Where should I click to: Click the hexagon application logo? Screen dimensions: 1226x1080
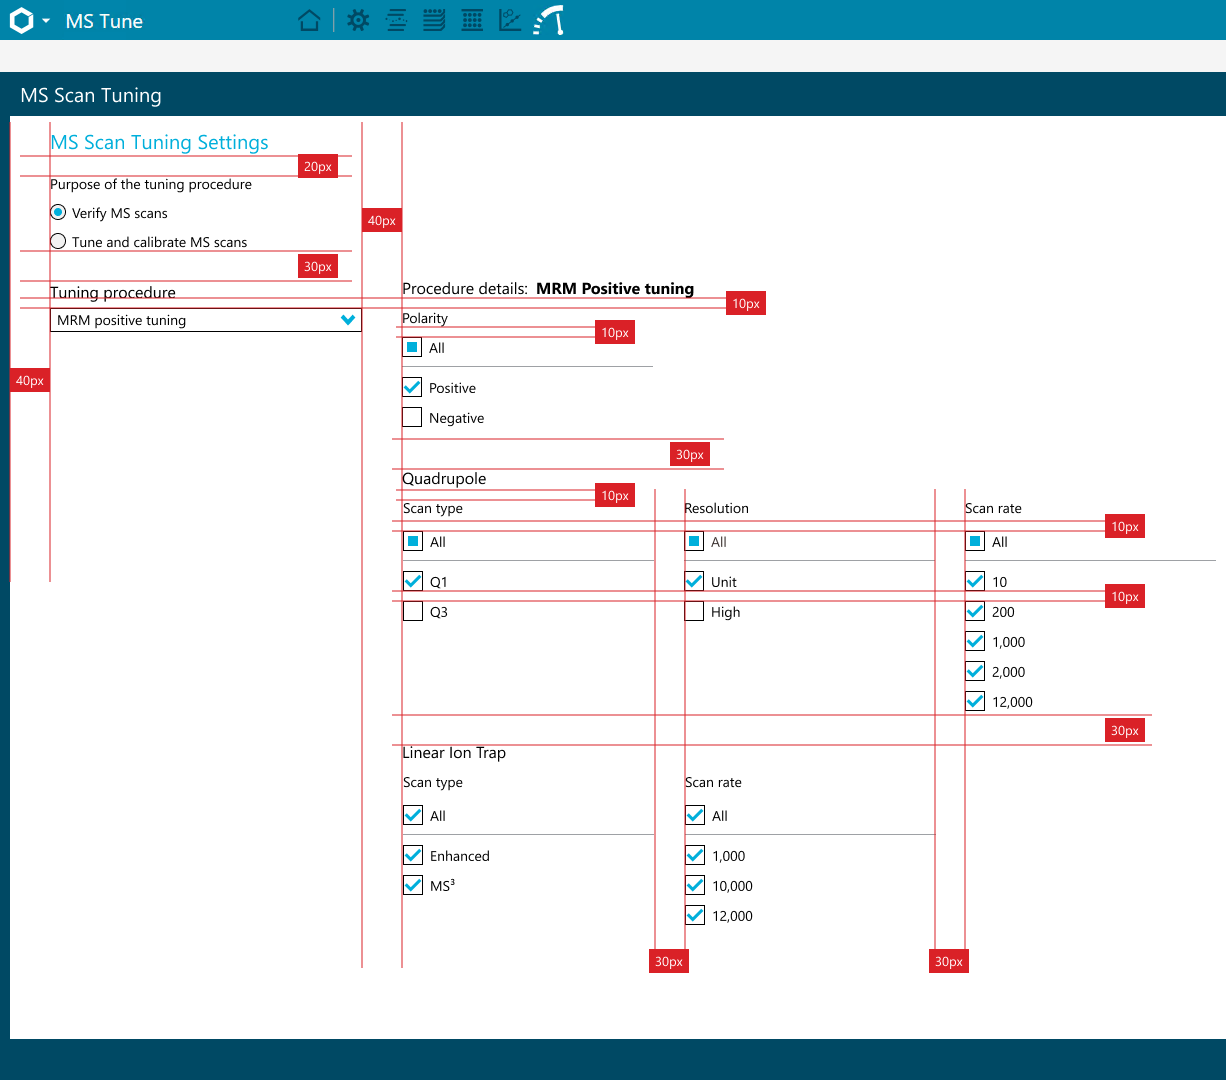tap(21, 20)
